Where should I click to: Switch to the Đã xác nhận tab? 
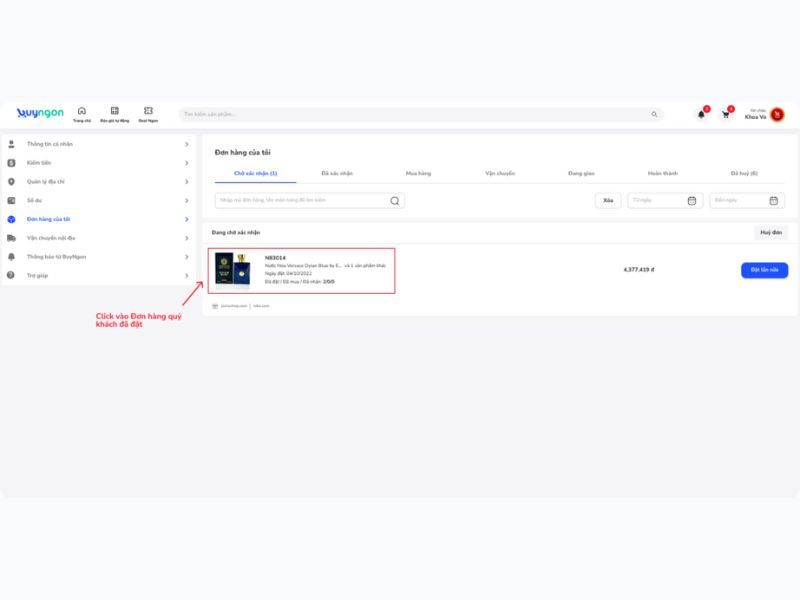point(337,173)
